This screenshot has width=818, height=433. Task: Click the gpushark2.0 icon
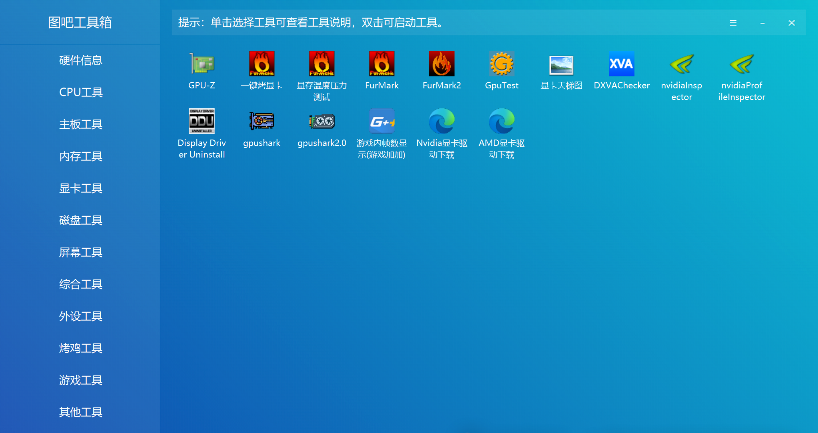coord(321,122)
